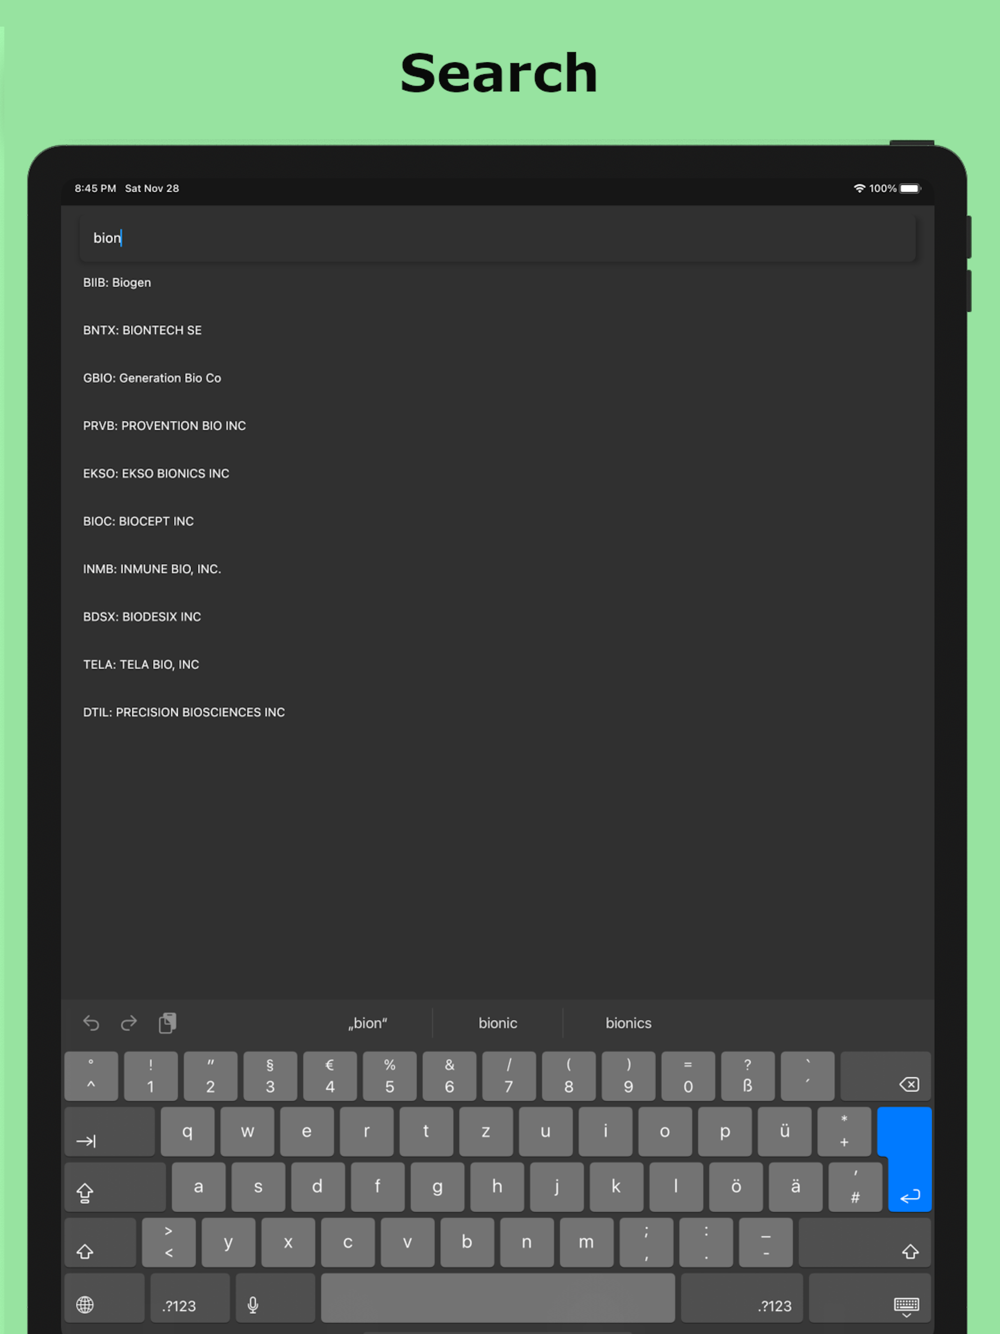Tap the '0' equals key

click(688, 1076)
